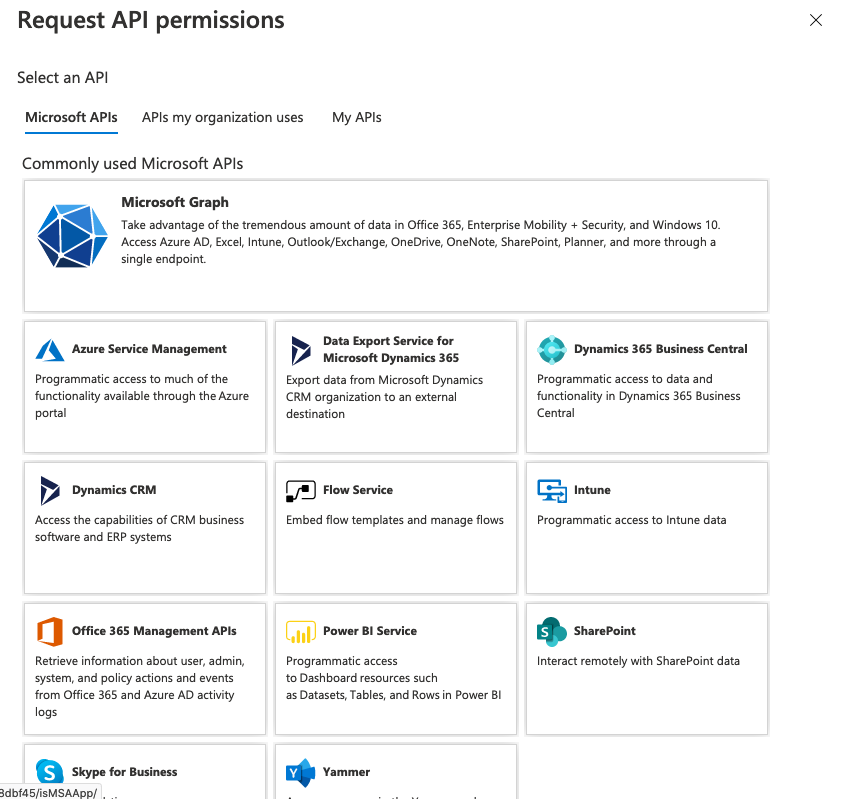Click the Azure Service Management icon

(x=50, y=350)
